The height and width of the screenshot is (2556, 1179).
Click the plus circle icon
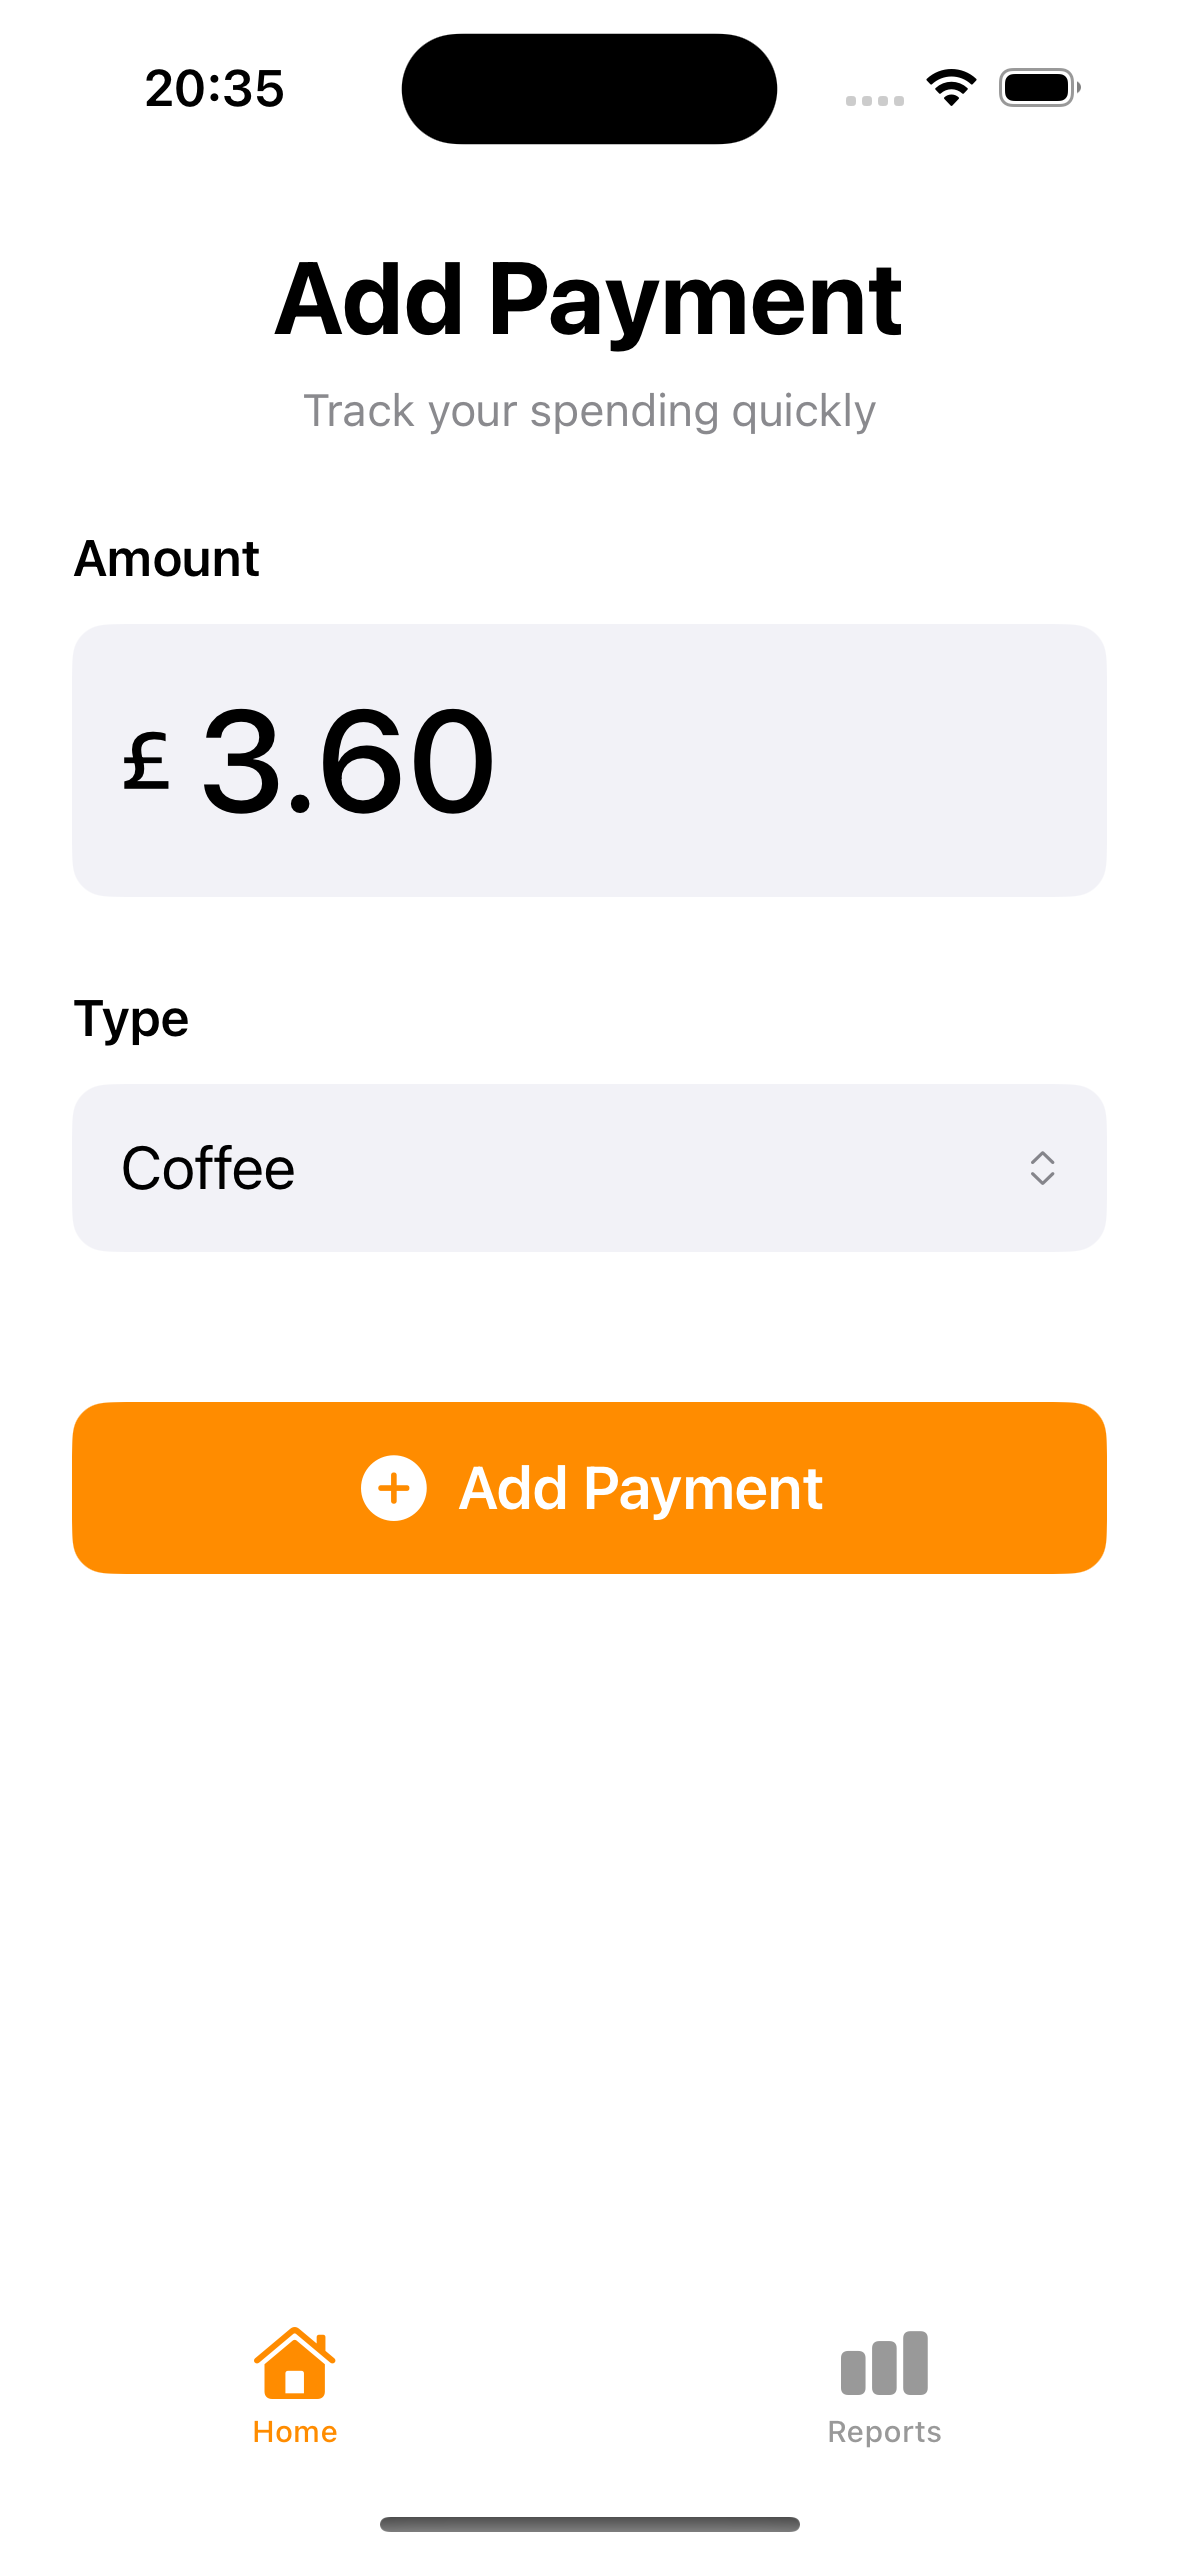tap(393, 1488)
